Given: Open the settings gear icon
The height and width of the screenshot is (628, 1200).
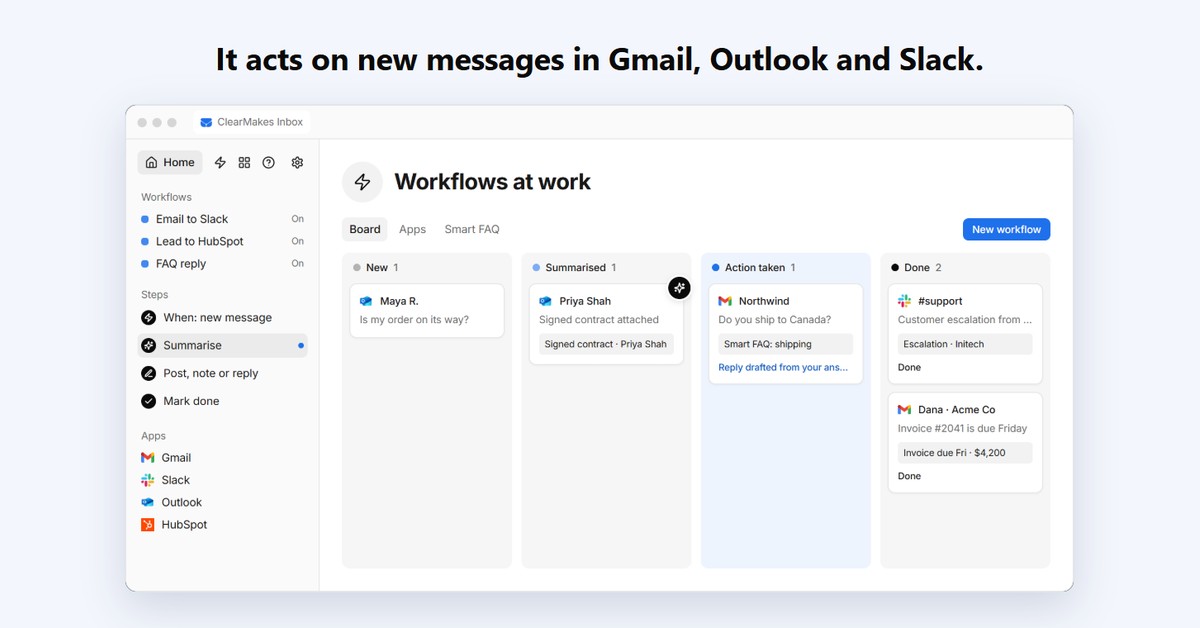Looking at the screenshot, I should [x=297, y=162].
